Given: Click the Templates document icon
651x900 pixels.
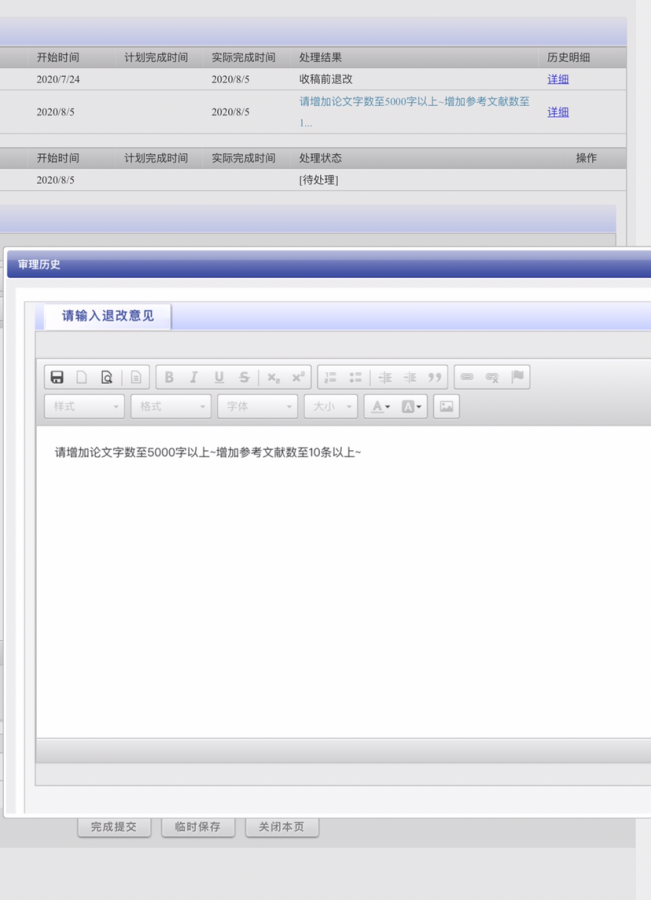Looking at the screenshot, I should [x=136, y=377].
